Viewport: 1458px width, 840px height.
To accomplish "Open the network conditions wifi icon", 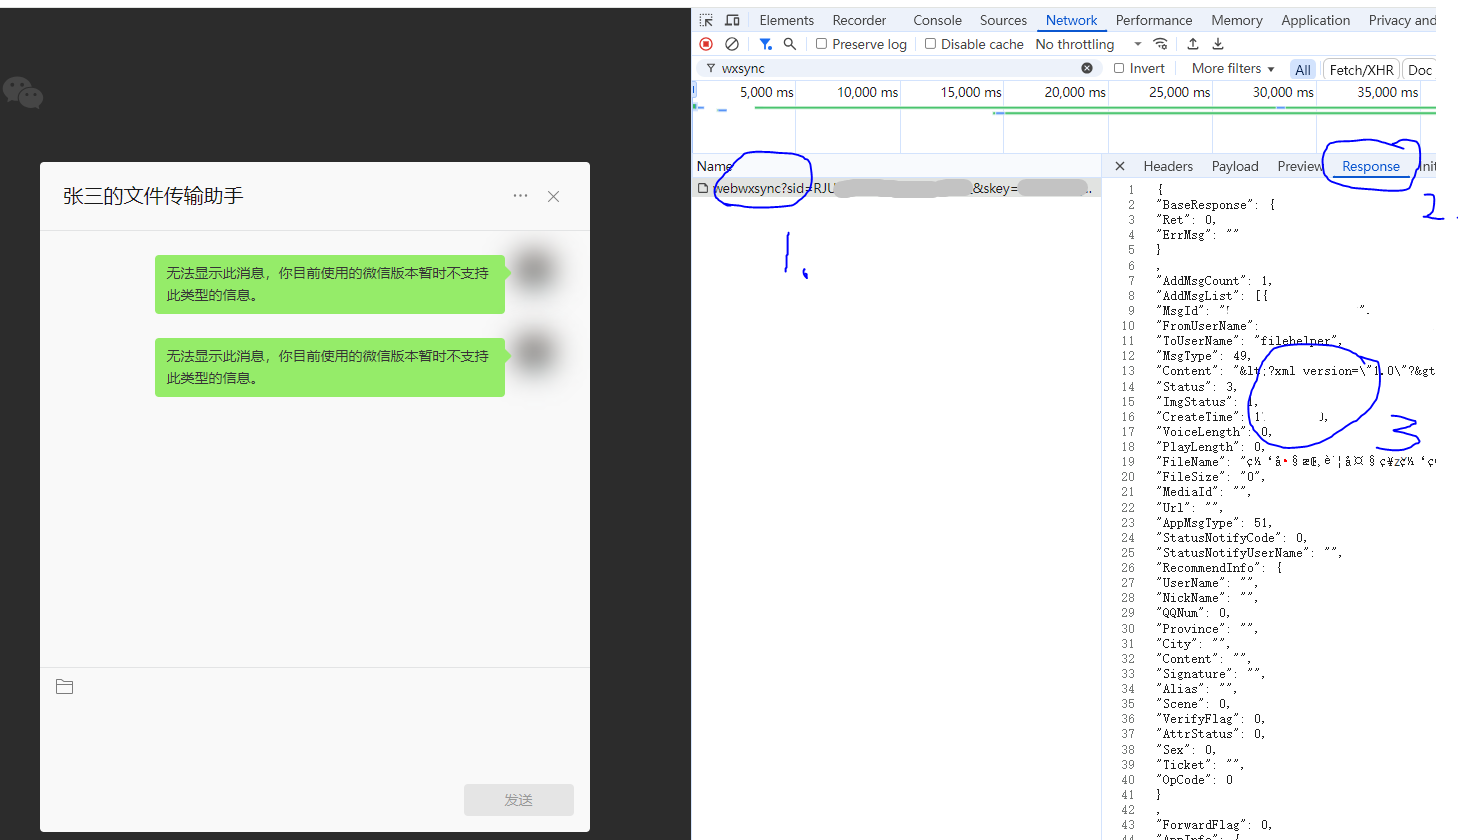I will pyautogui.click(x=1160, y=44).
